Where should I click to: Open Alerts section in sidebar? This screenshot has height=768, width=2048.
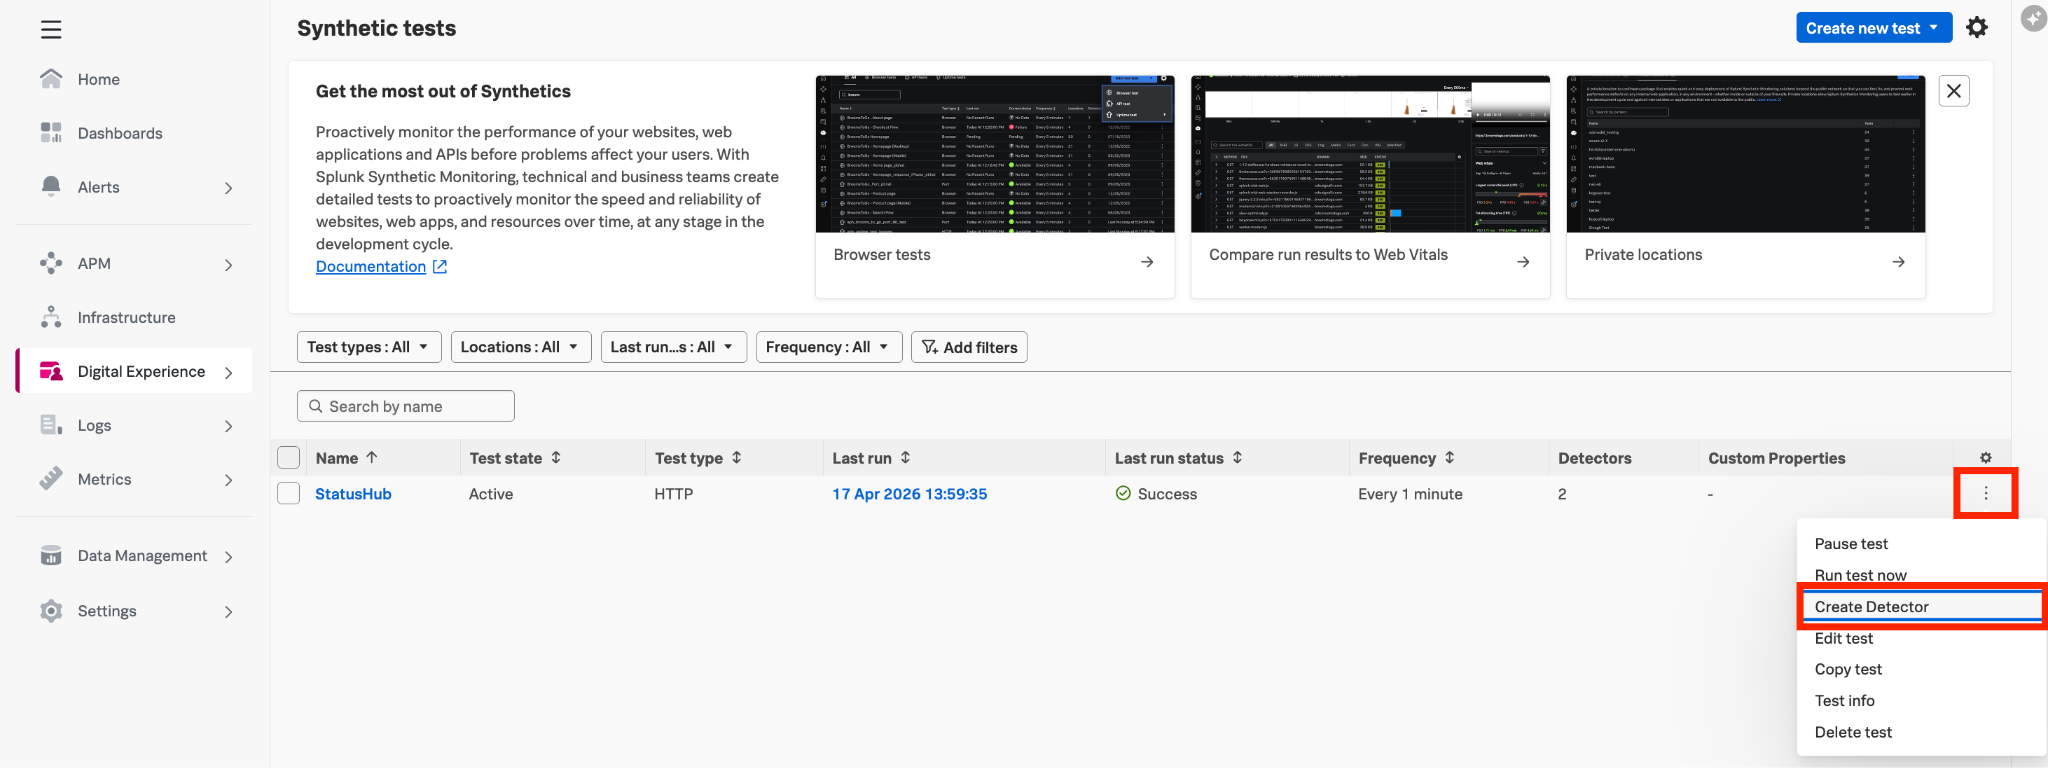click(98, 187)
